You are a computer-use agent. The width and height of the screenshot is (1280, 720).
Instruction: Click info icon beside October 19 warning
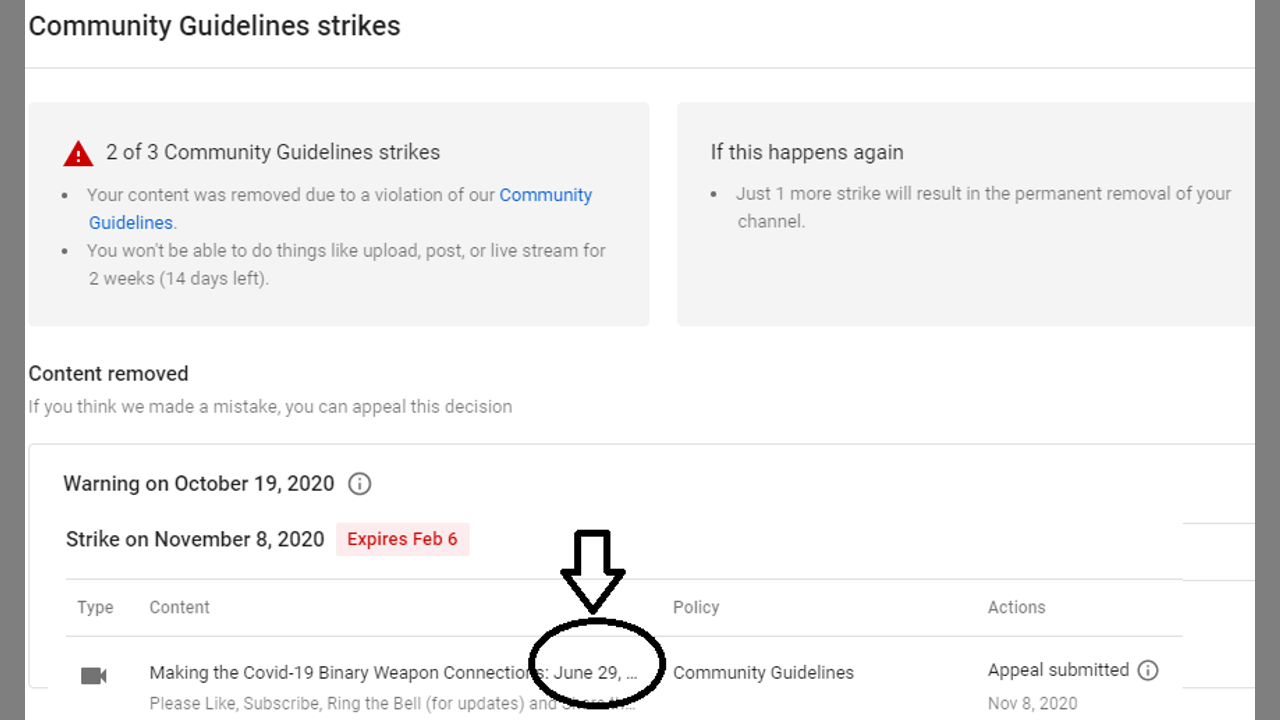click(359, 484)
